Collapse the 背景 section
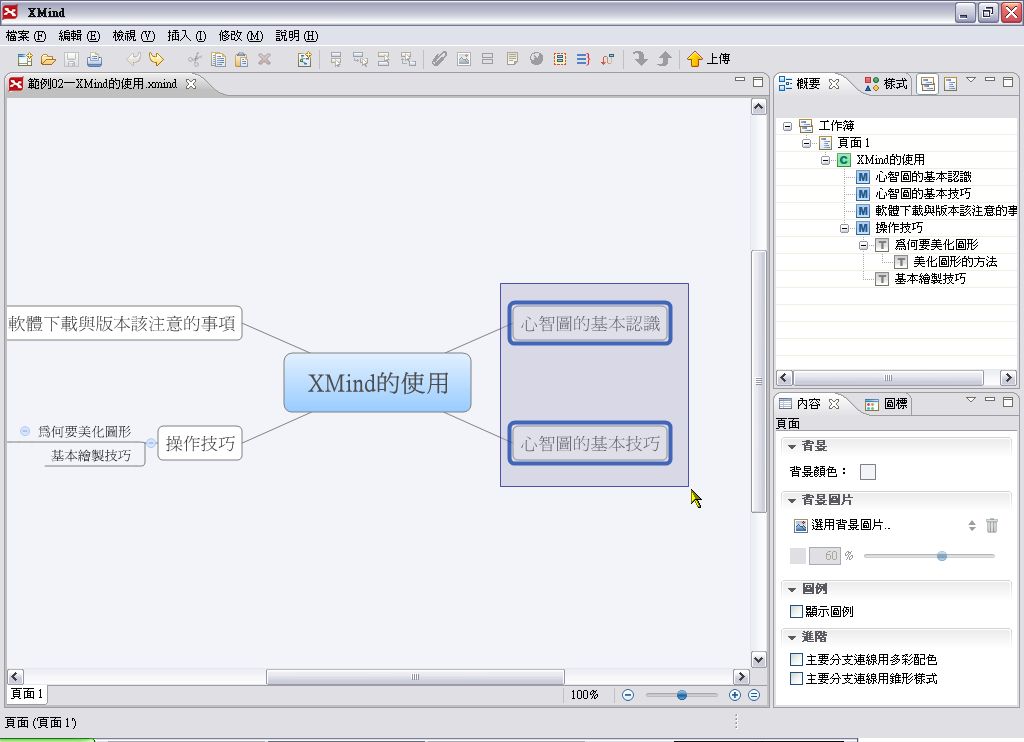 point(792,446)
